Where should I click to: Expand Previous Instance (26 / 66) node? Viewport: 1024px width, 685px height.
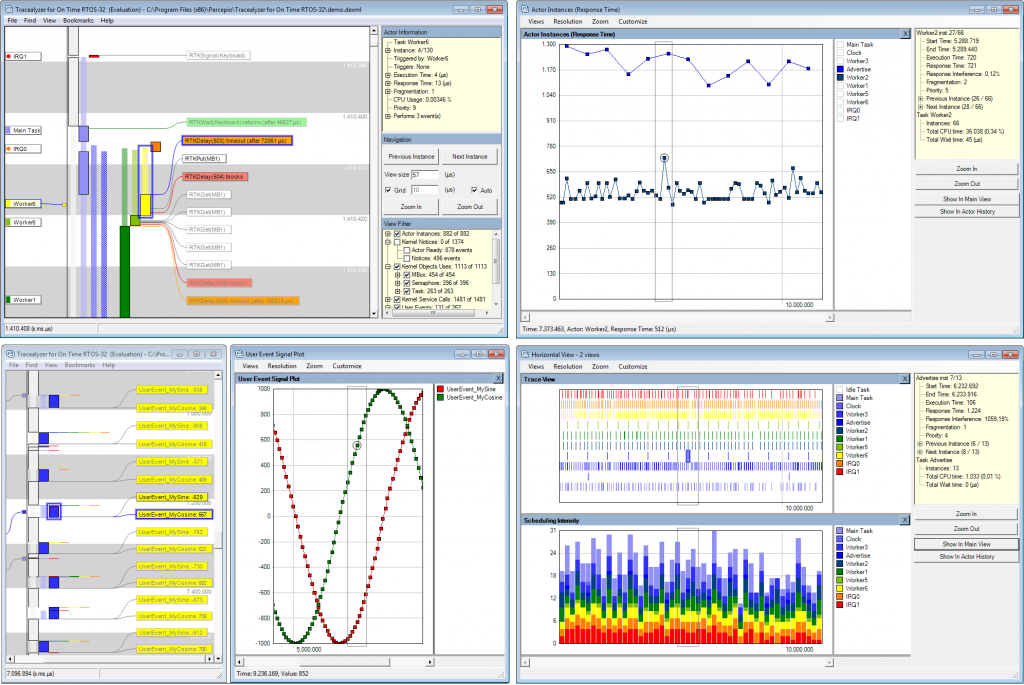pos(920,99)
